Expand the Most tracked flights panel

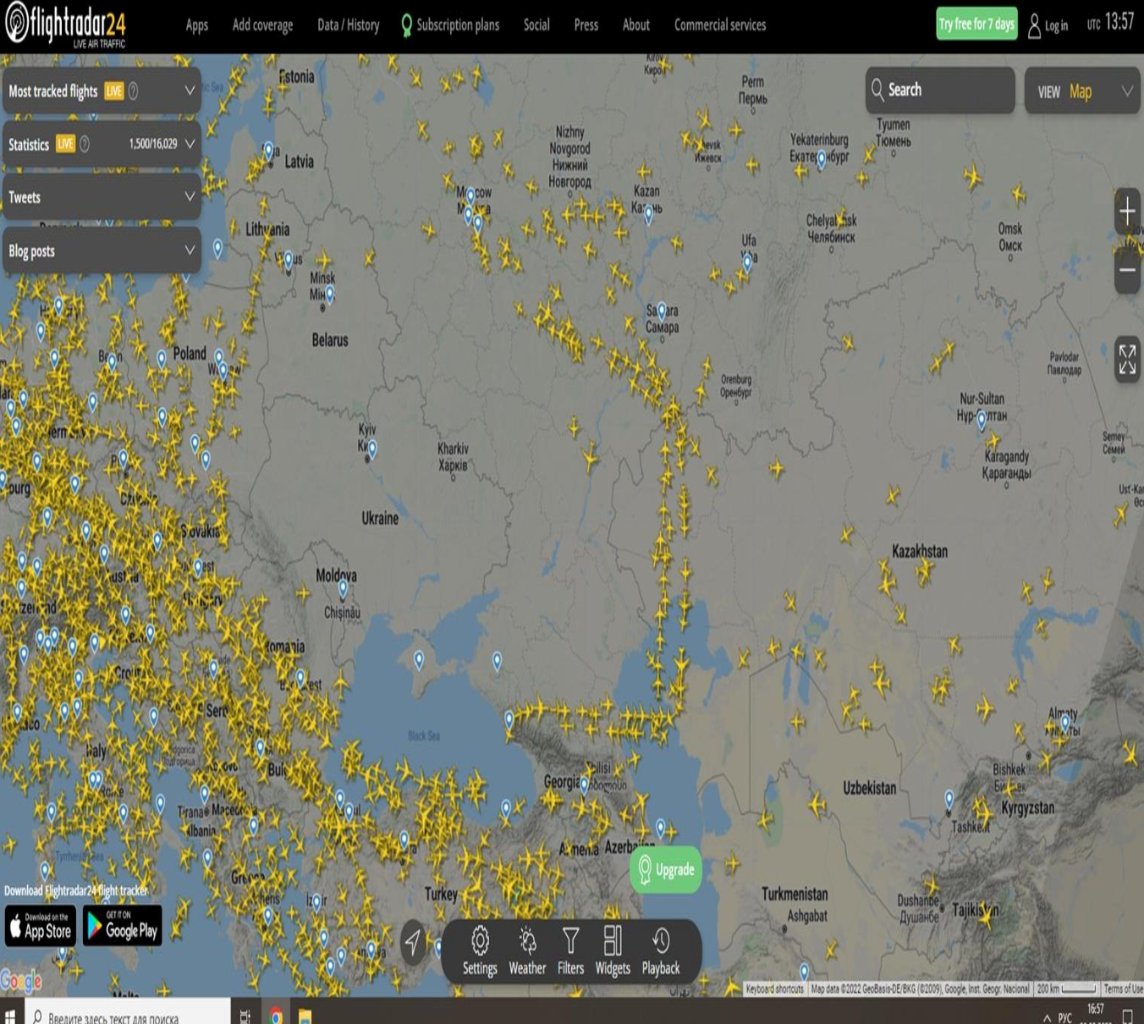(100, 91)
